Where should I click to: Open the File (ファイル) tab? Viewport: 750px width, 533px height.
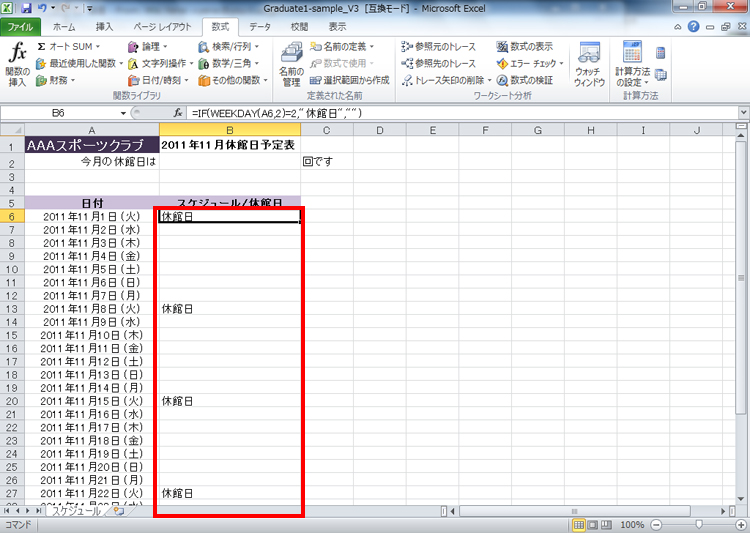20,27
